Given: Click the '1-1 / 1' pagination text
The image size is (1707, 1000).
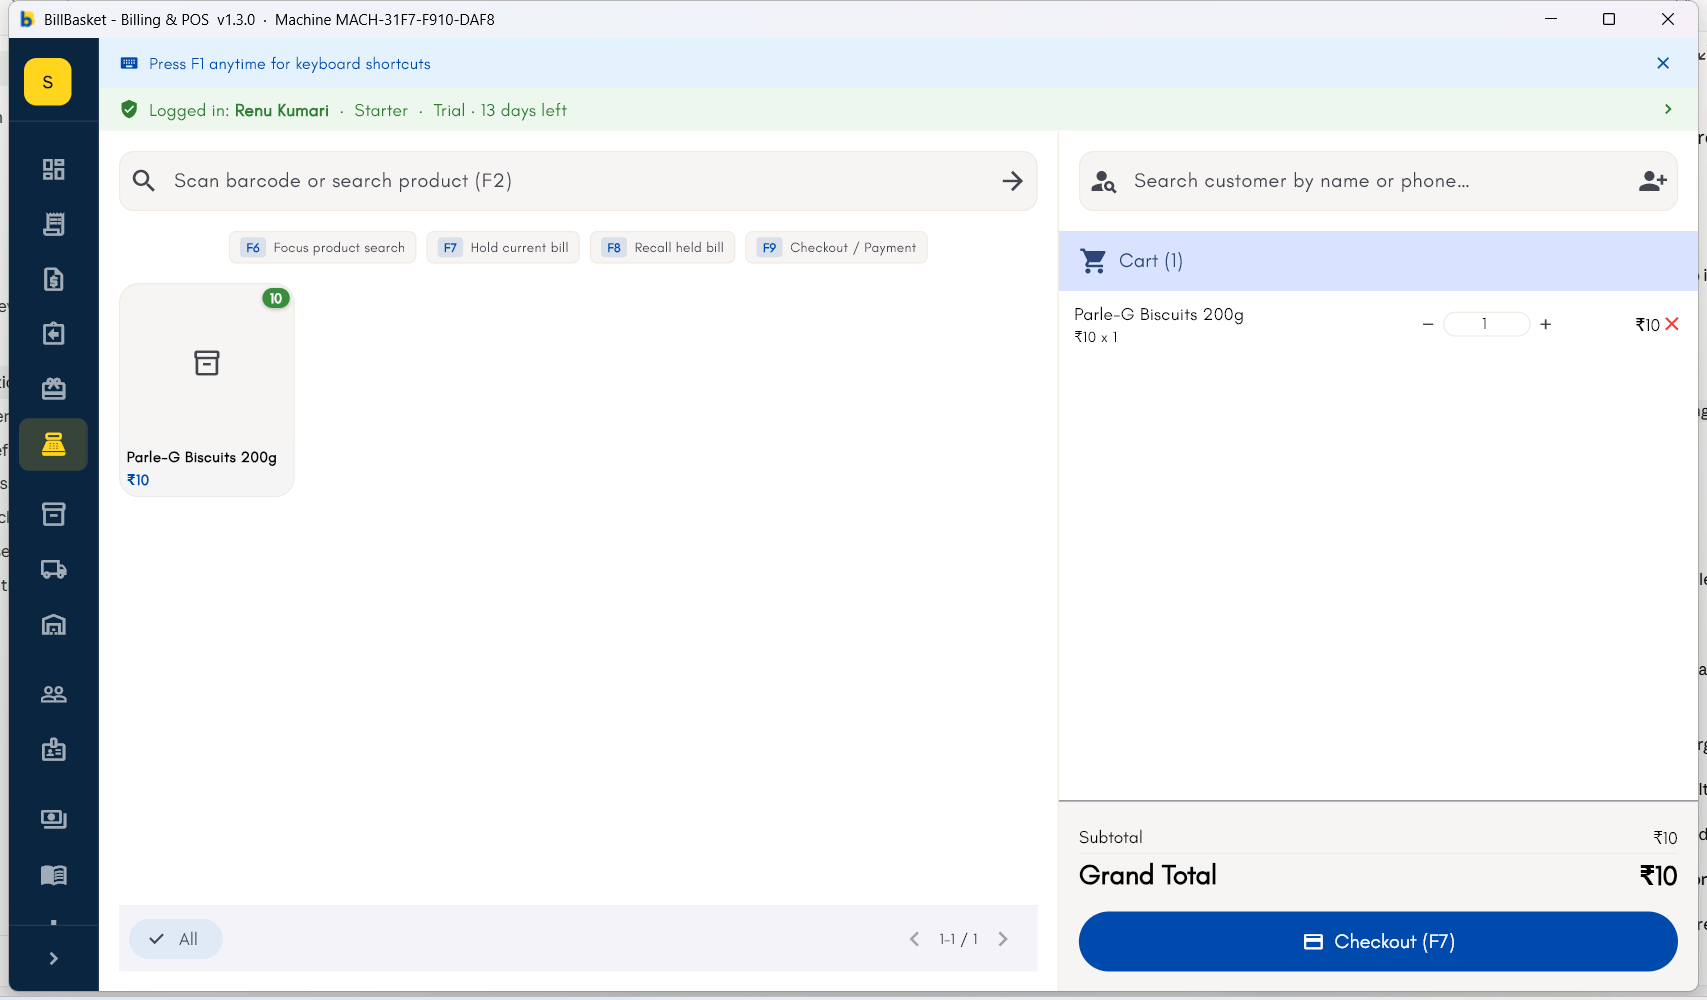Looking at the screenshot, I should click(958, 939).
